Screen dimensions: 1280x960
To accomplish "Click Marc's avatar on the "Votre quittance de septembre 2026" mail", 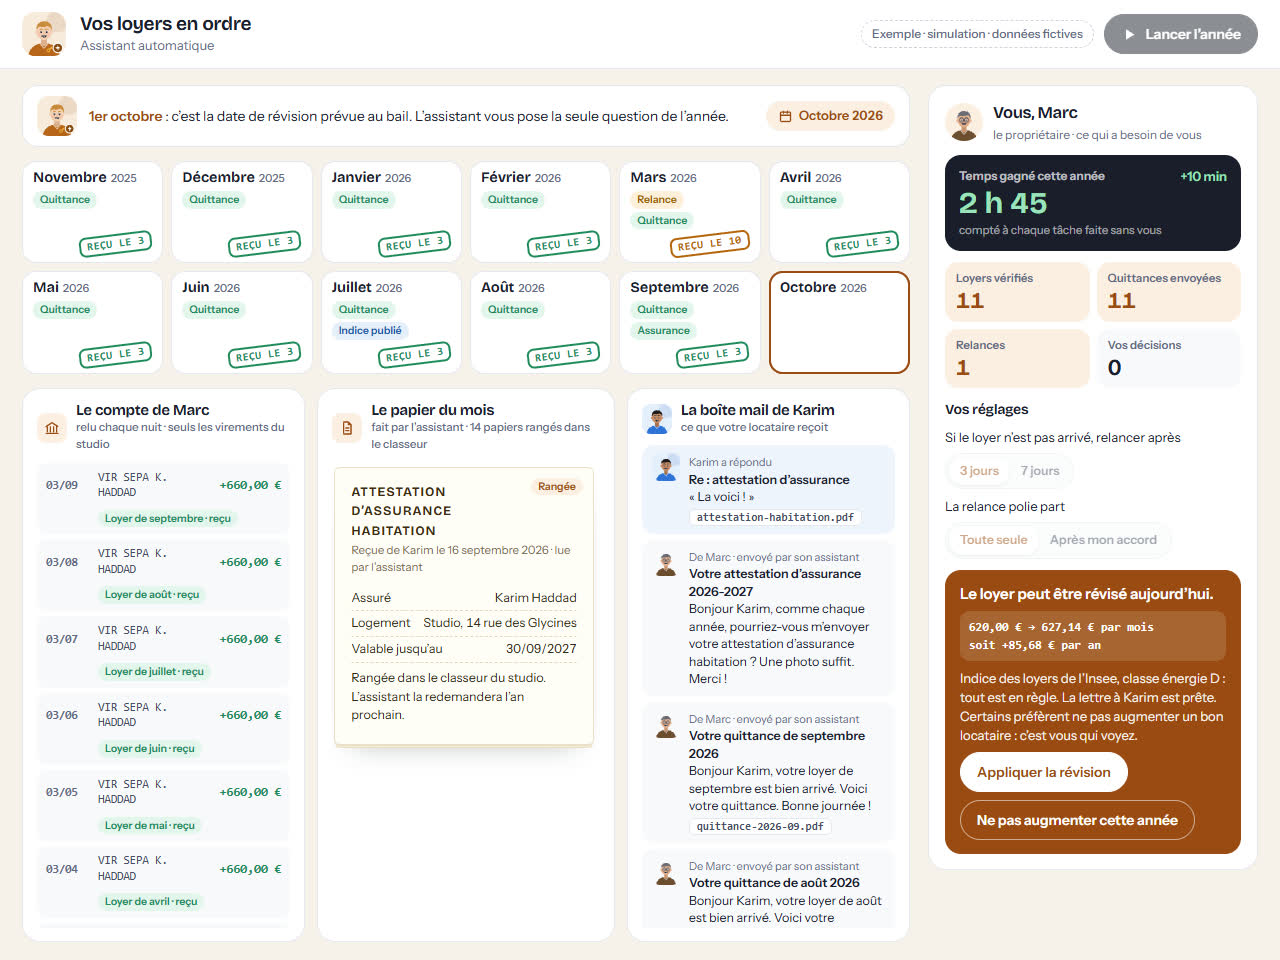I will (666, 726).
